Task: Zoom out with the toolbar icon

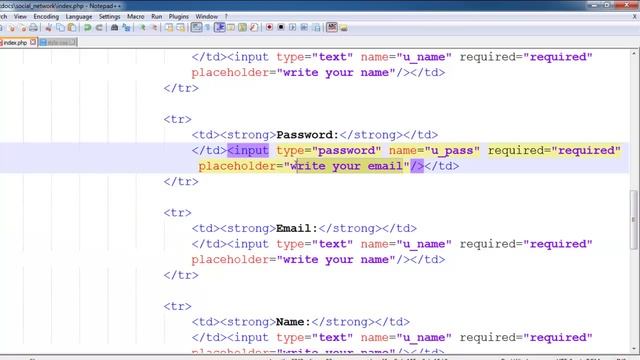Action: [154, 28]
